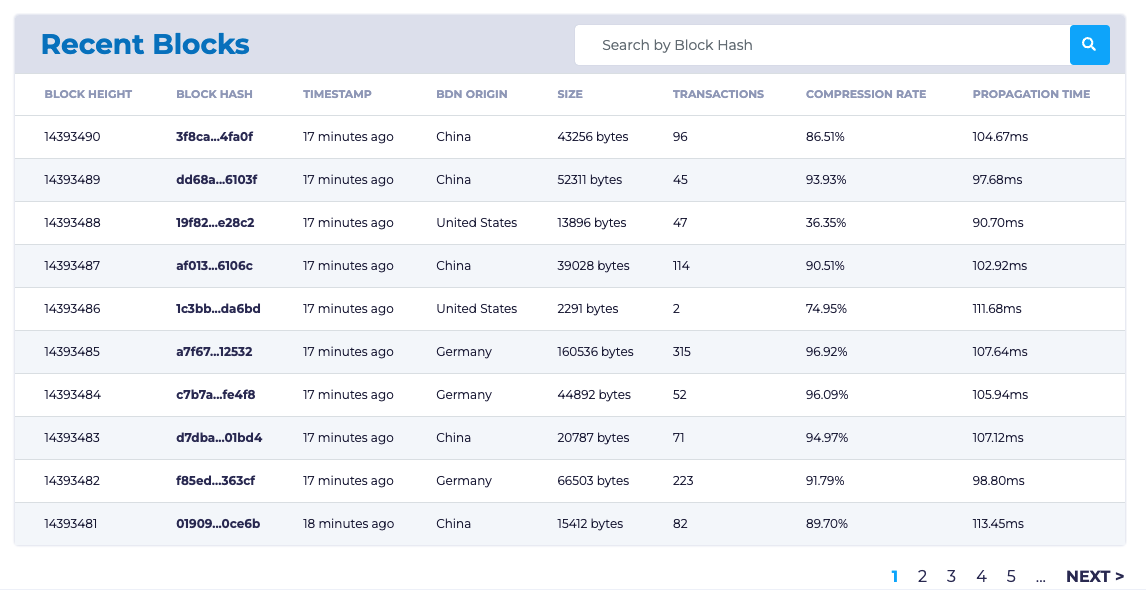Go to page 3 of blocks
1146x590 pixels.
(x=951, y=576)
